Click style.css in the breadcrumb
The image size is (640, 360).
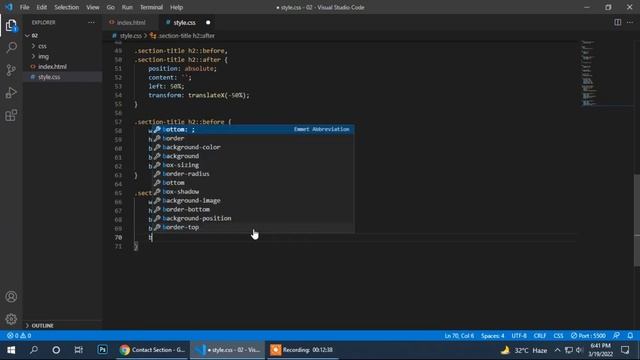click(x=131, y=36)
